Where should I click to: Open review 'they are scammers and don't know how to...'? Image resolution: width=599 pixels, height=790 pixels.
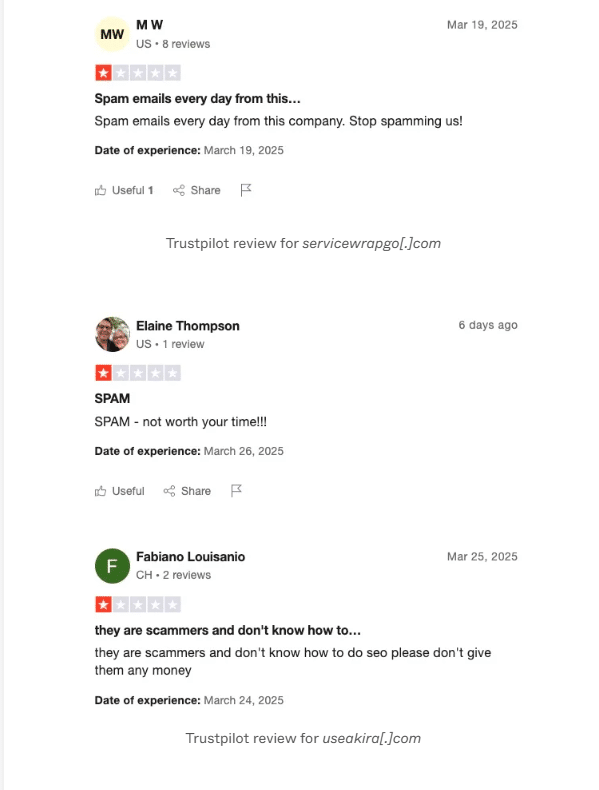coord(228,630)
